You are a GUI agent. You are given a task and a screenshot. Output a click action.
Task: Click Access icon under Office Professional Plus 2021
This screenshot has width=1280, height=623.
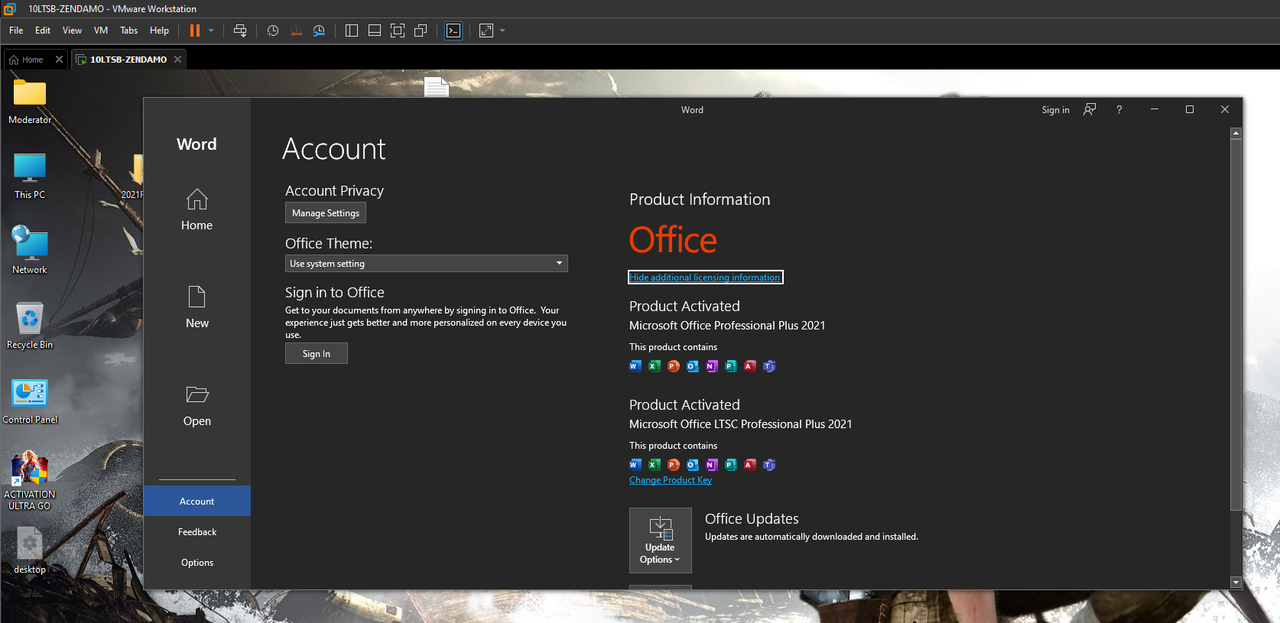pos(750,366)
